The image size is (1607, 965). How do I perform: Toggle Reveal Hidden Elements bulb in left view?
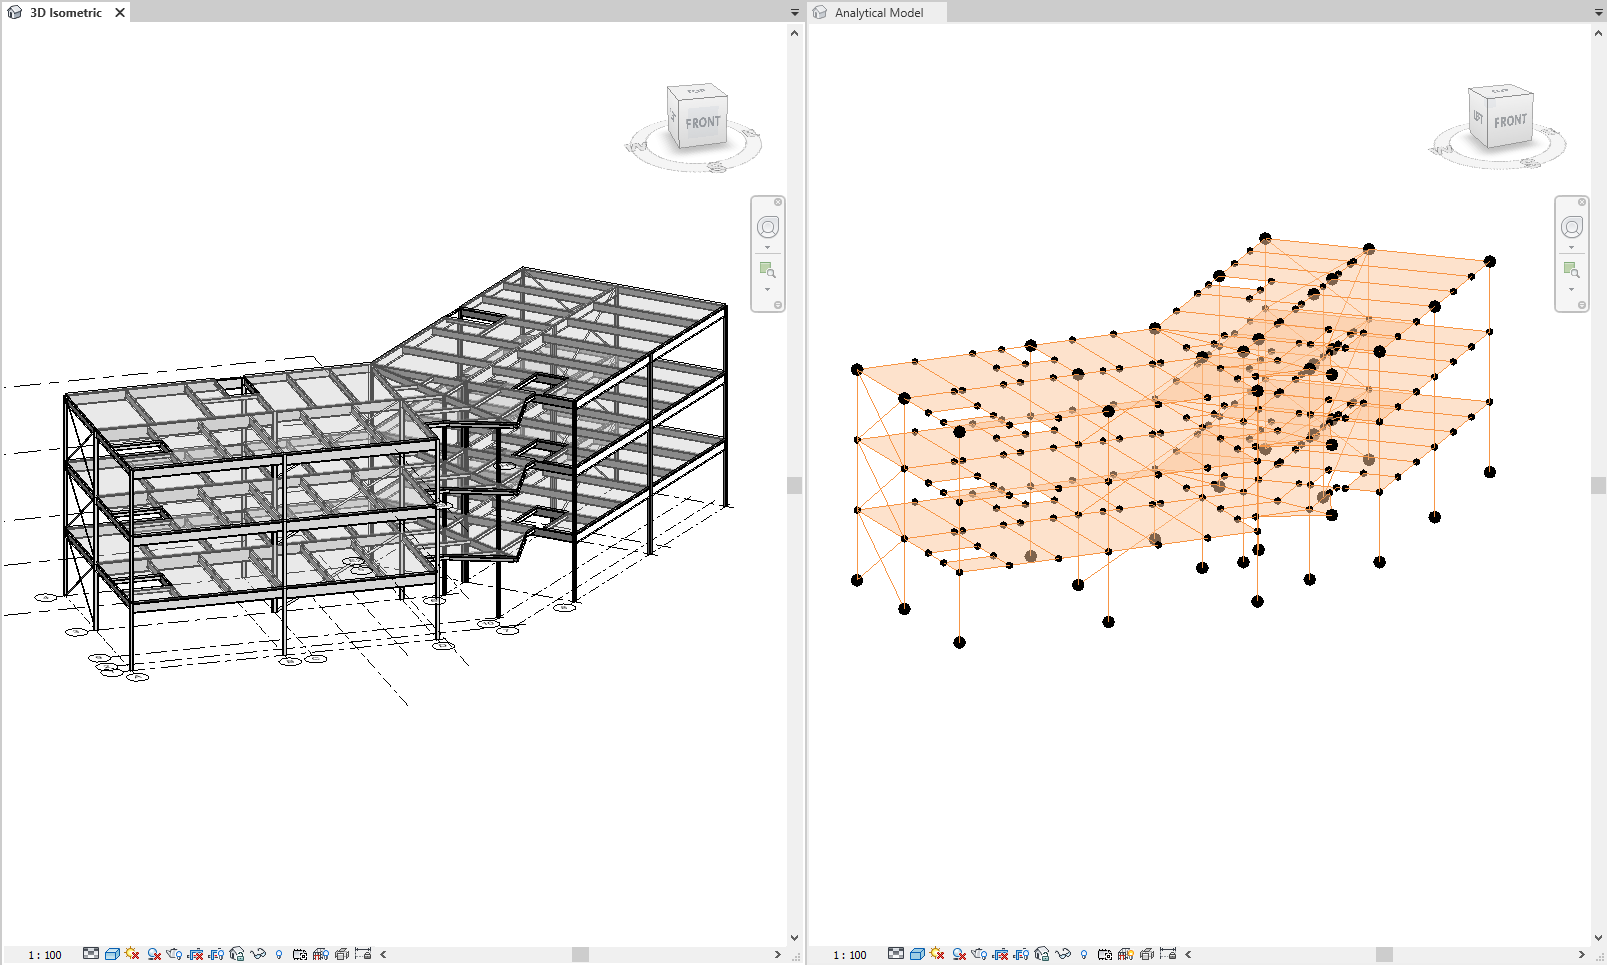[279, 954]
